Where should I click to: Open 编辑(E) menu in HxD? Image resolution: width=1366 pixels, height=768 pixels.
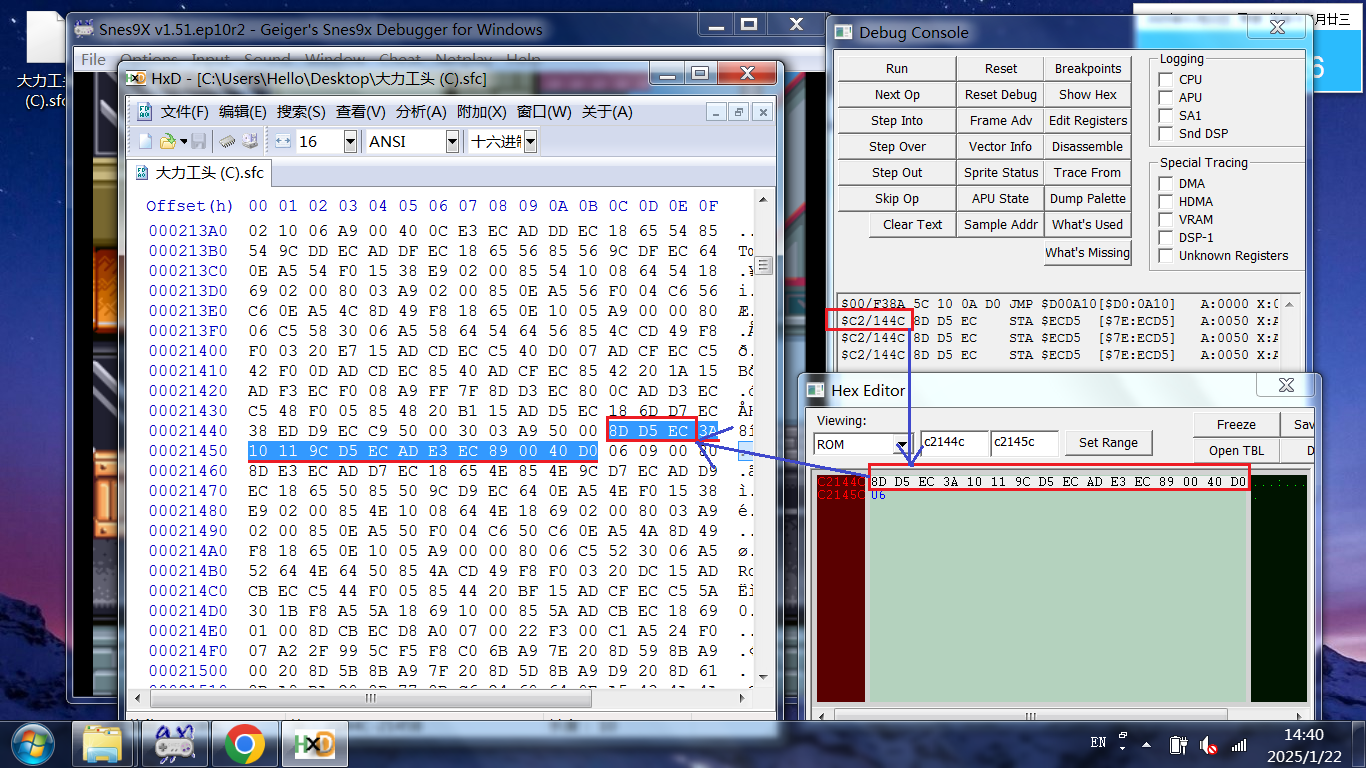(x=243, y=112)
